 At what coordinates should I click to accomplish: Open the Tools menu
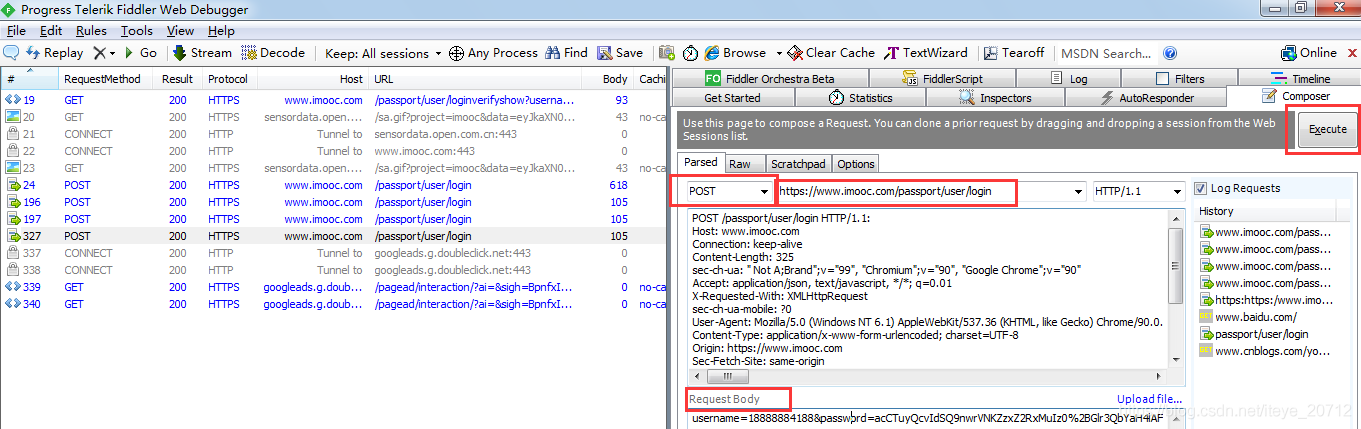[137, 31]
